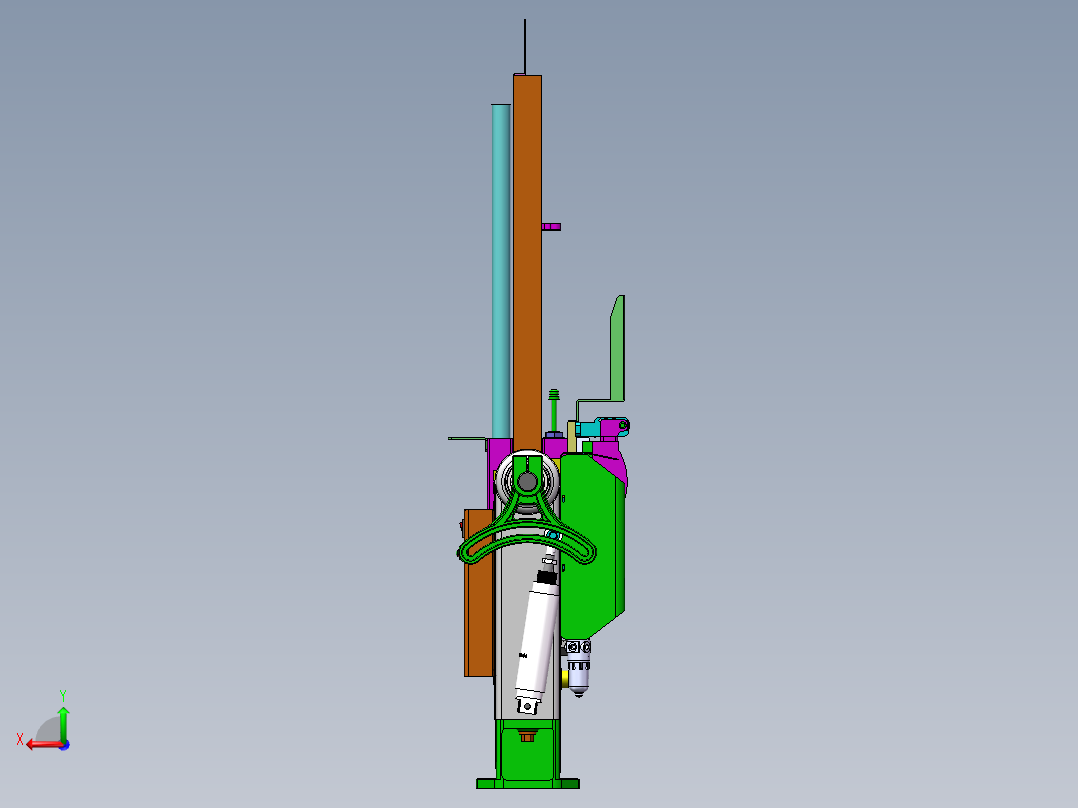Image resolution: width=1078 pixels, height=808 pixels.
Task: Select the teal vertical cylinder tube
Action: 501,271
